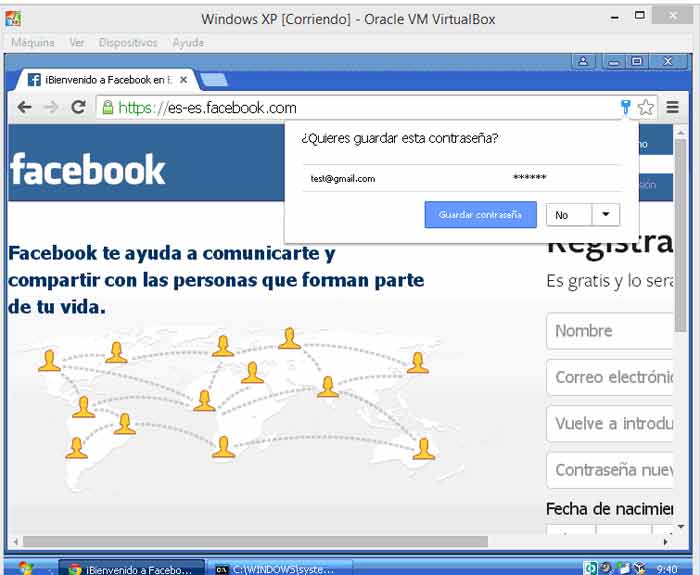This screenshot has height=575, width=700.
Task: Open the Chrome hamburger menu
Action: 673,108
